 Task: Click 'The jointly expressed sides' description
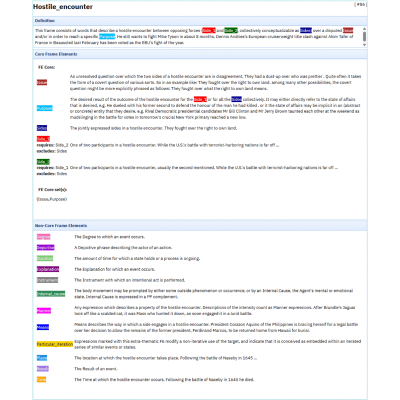point(153,128)
